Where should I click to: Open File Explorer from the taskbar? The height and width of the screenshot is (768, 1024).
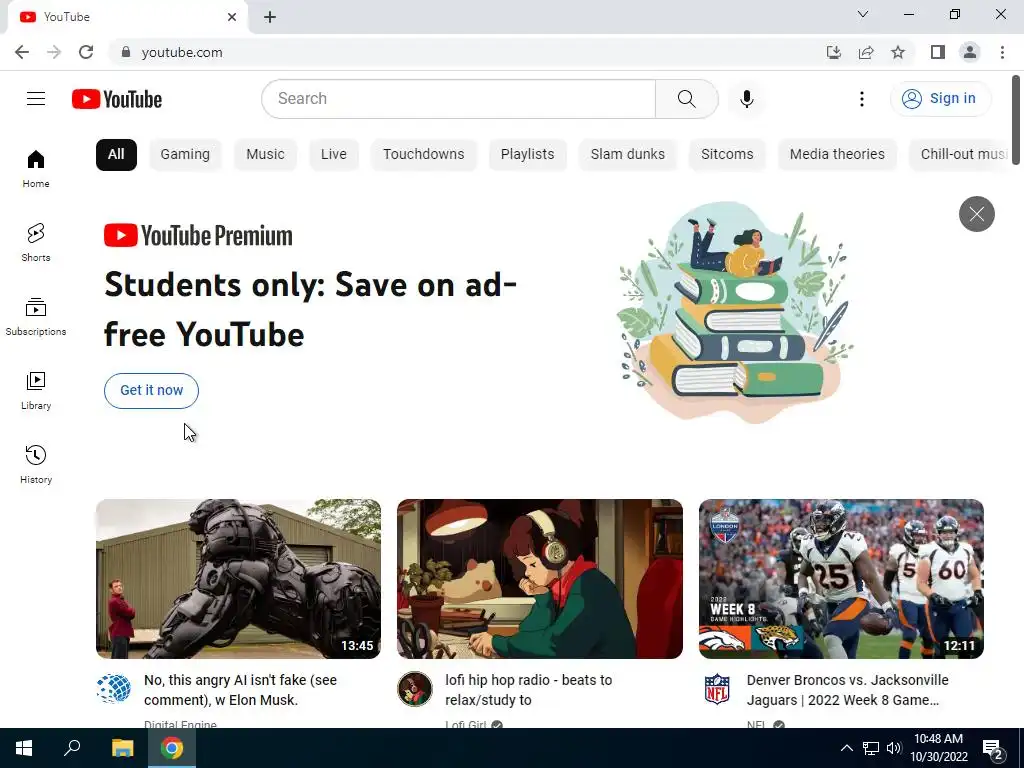[122, 748]
